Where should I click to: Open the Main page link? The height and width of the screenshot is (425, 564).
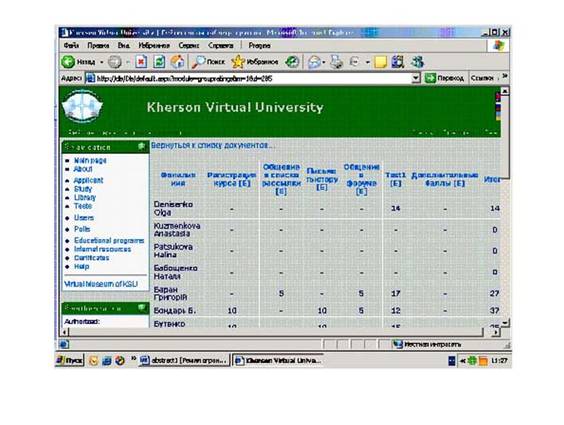(90, 160)
